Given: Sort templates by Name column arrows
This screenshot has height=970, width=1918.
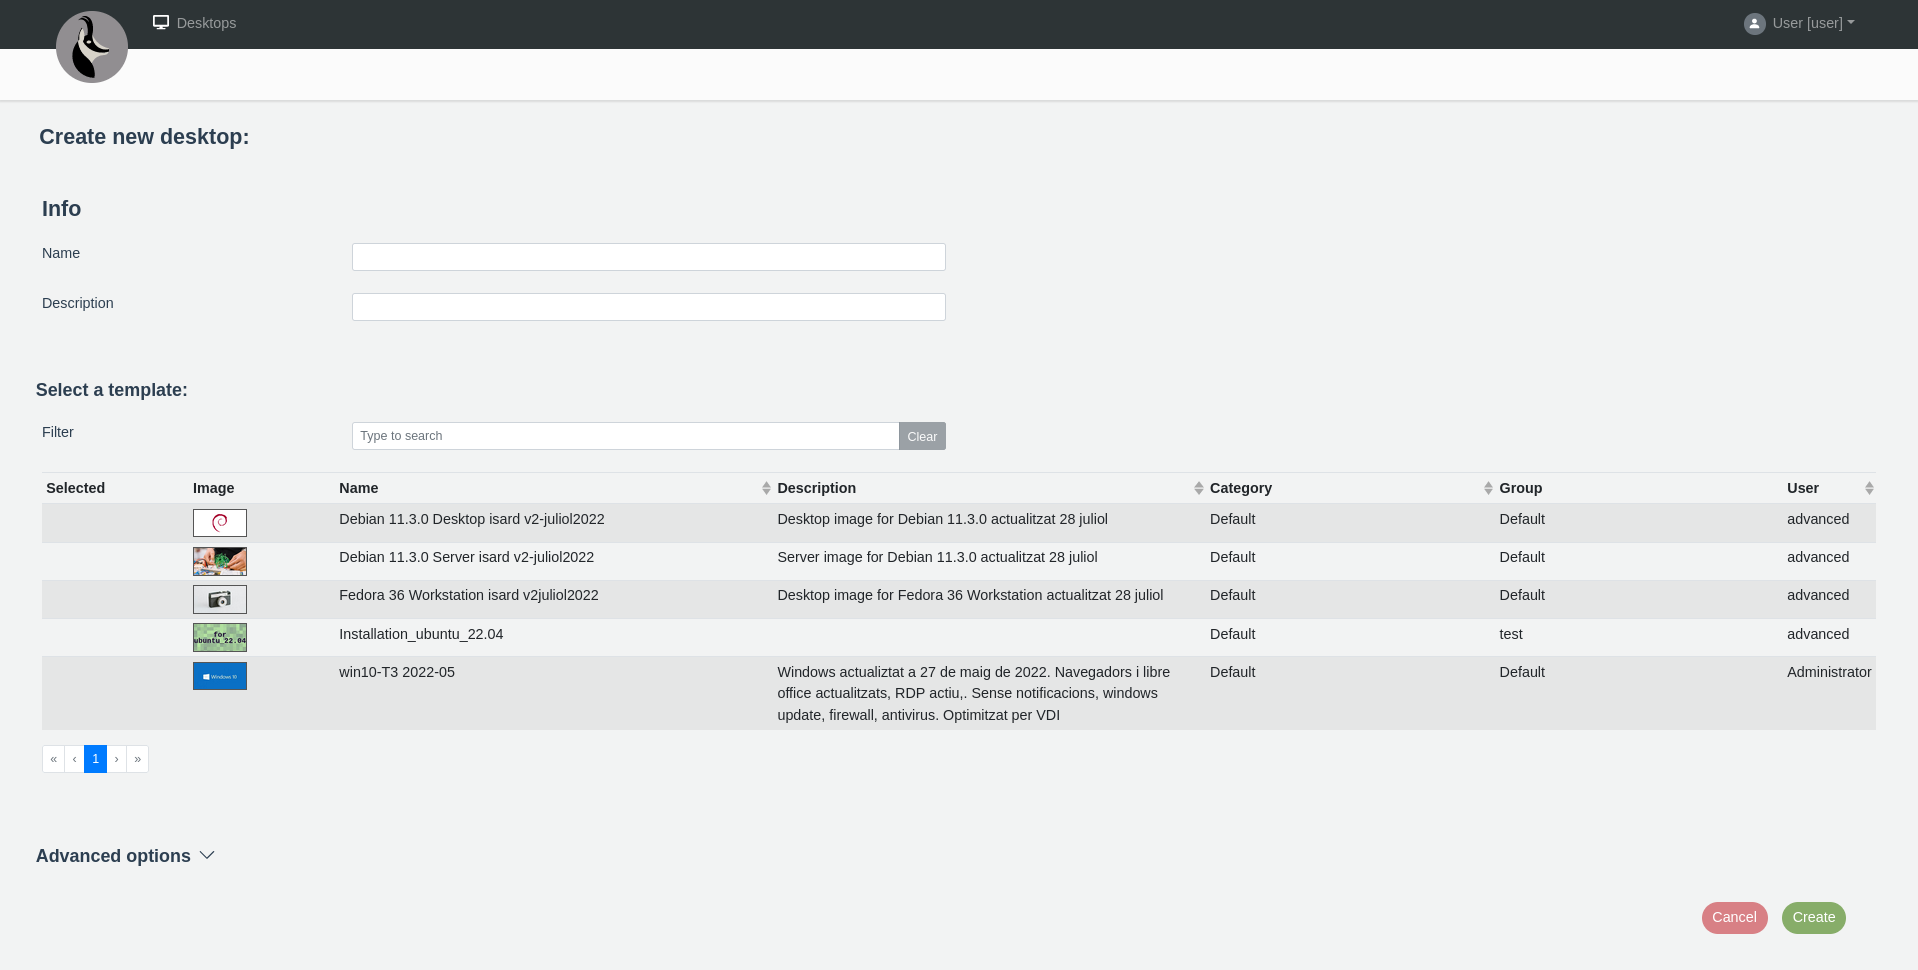Looking at the screenshot, I should point(766,488).
